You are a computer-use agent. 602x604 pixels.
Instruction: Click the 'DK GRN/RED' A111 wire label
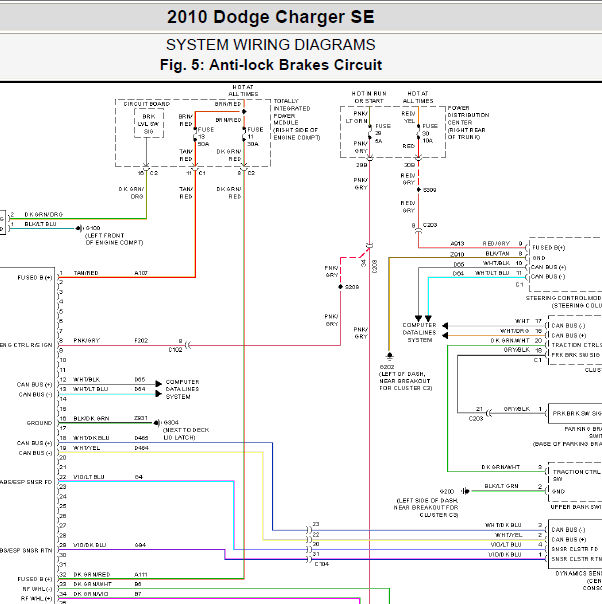point(92,574)
